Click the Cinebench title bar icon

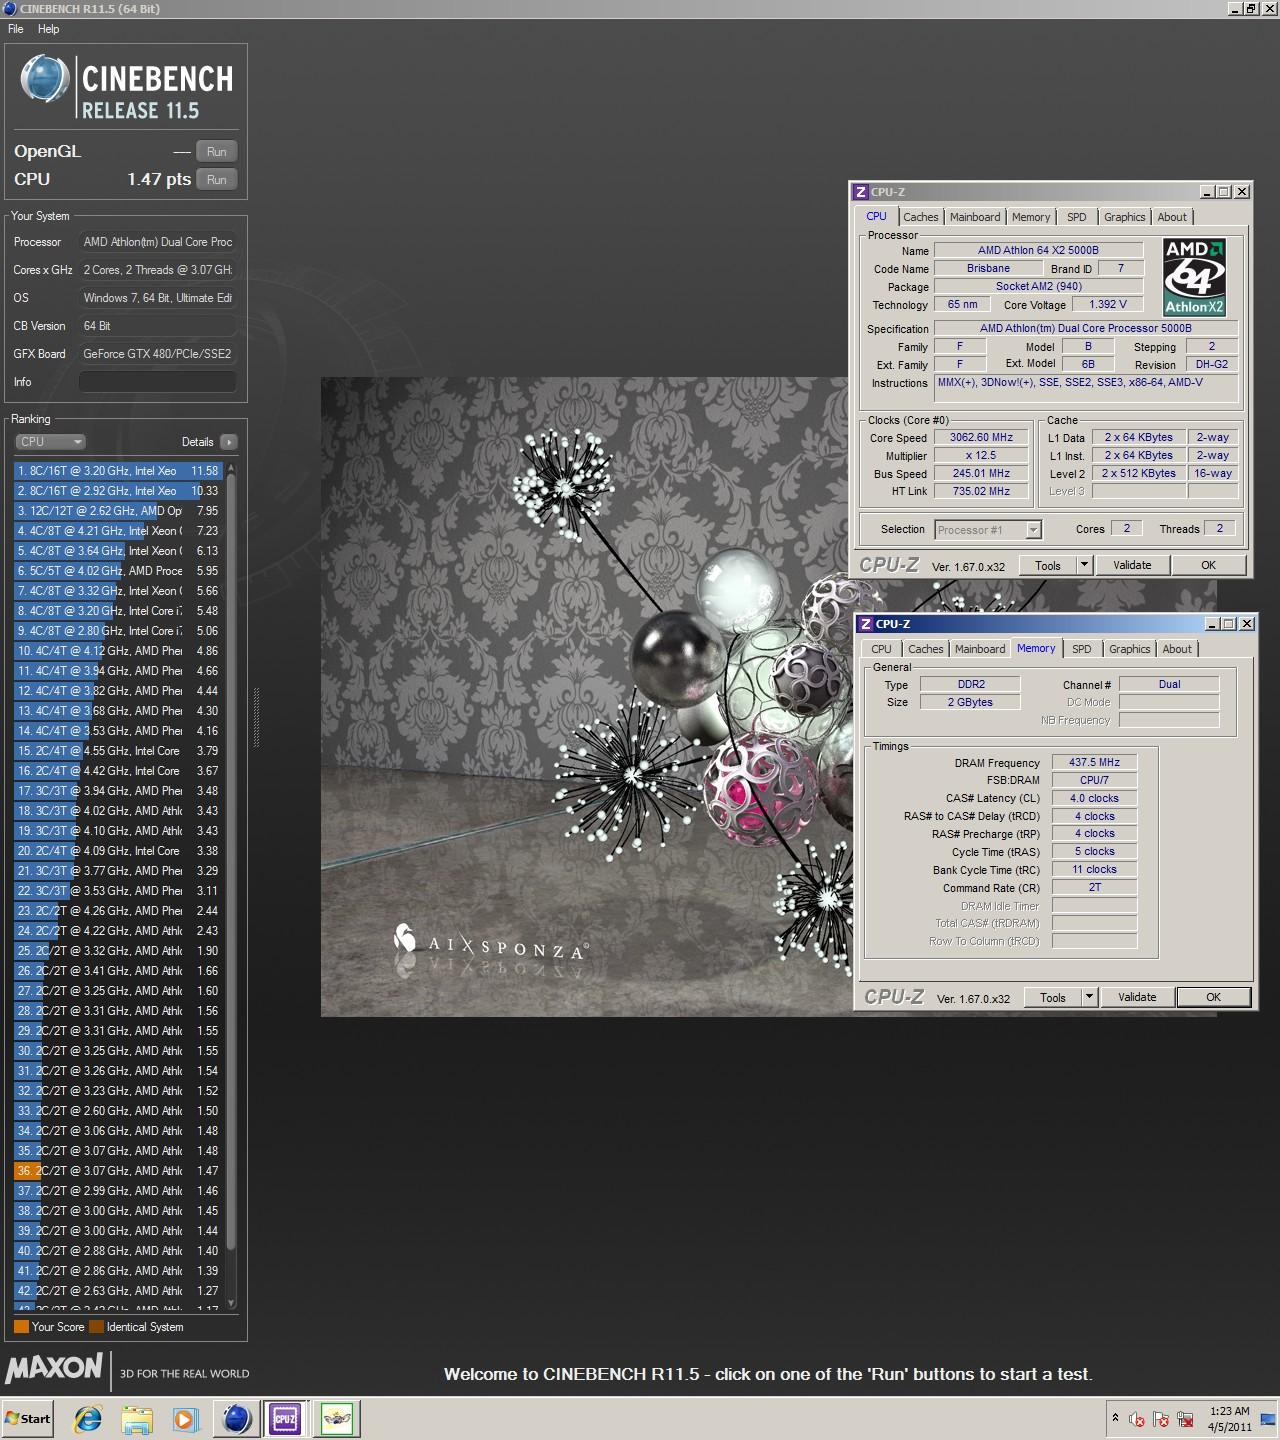(8, 9)
